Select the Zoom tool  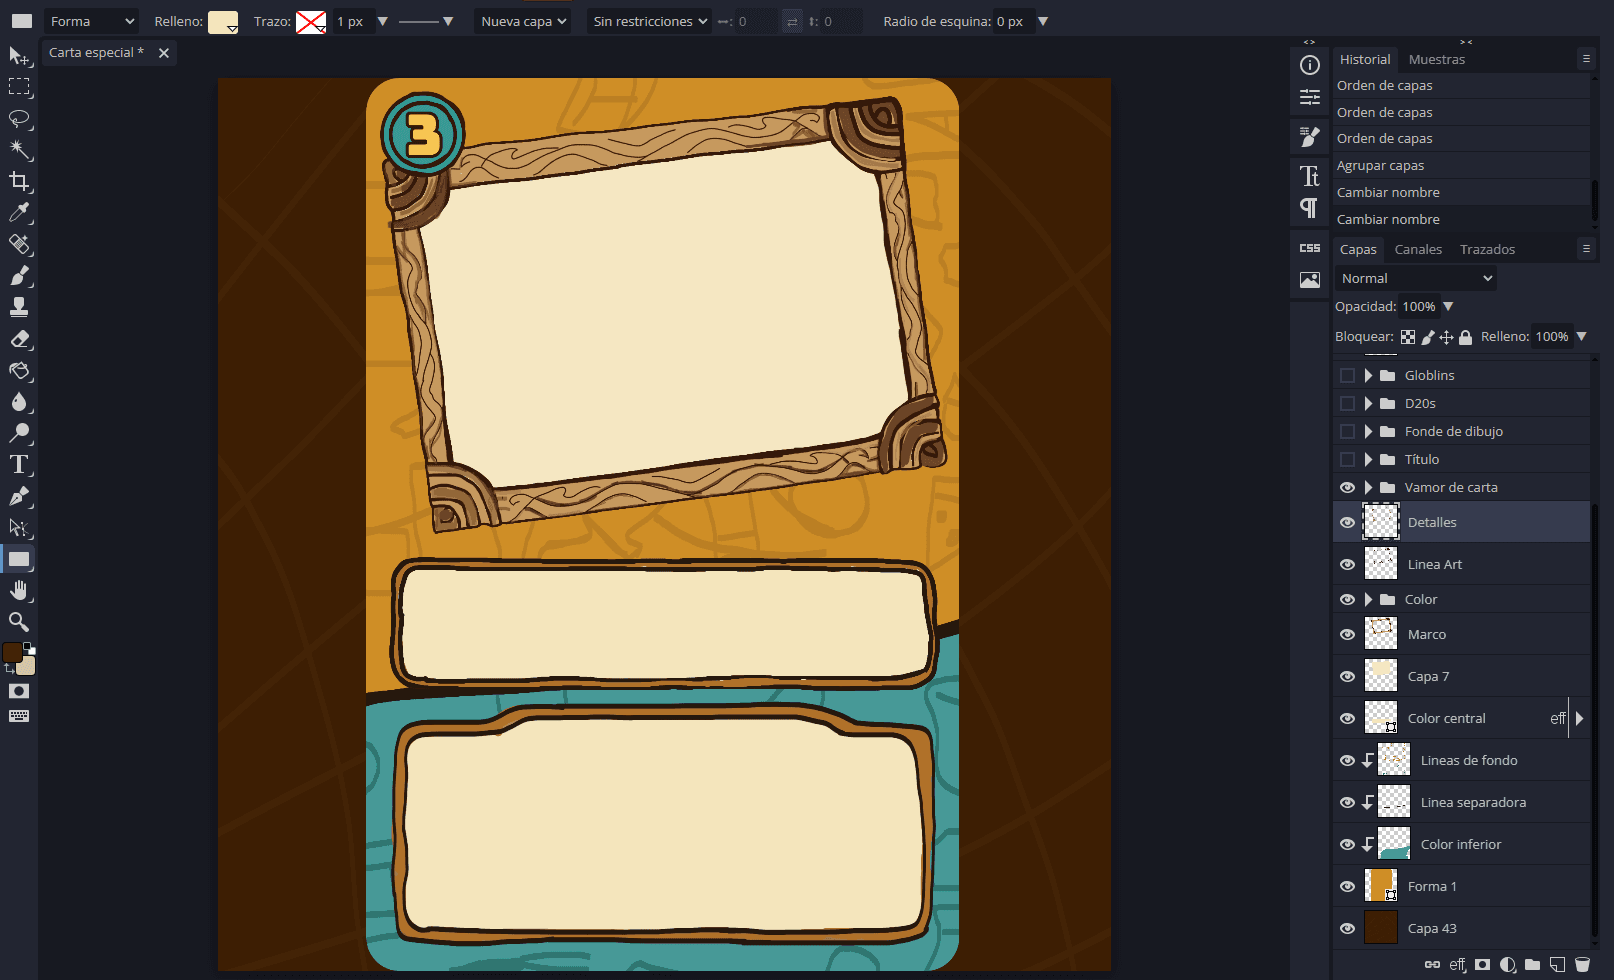click(19, 622)
